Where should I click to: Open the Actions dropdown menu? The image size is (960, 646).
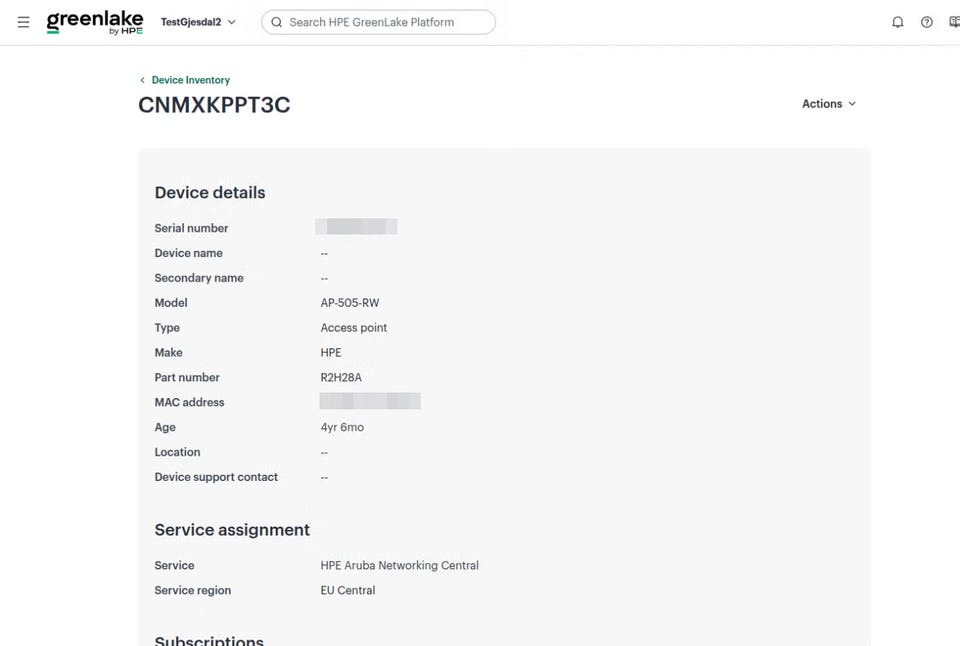(829, 103)
